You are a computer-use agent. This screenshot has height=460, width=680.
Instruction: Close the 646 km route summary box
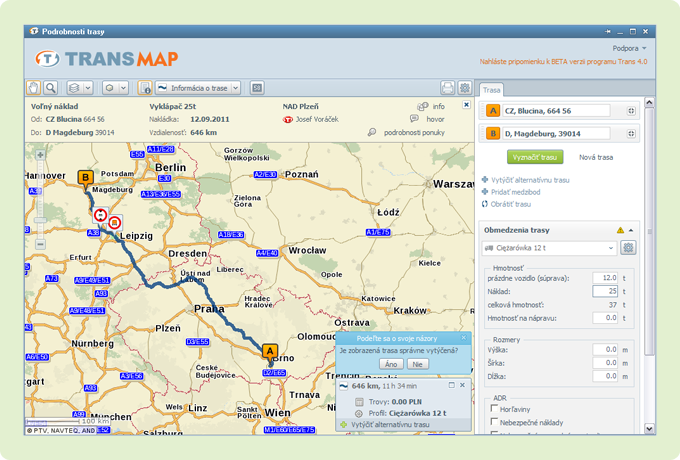click(462, 385)
